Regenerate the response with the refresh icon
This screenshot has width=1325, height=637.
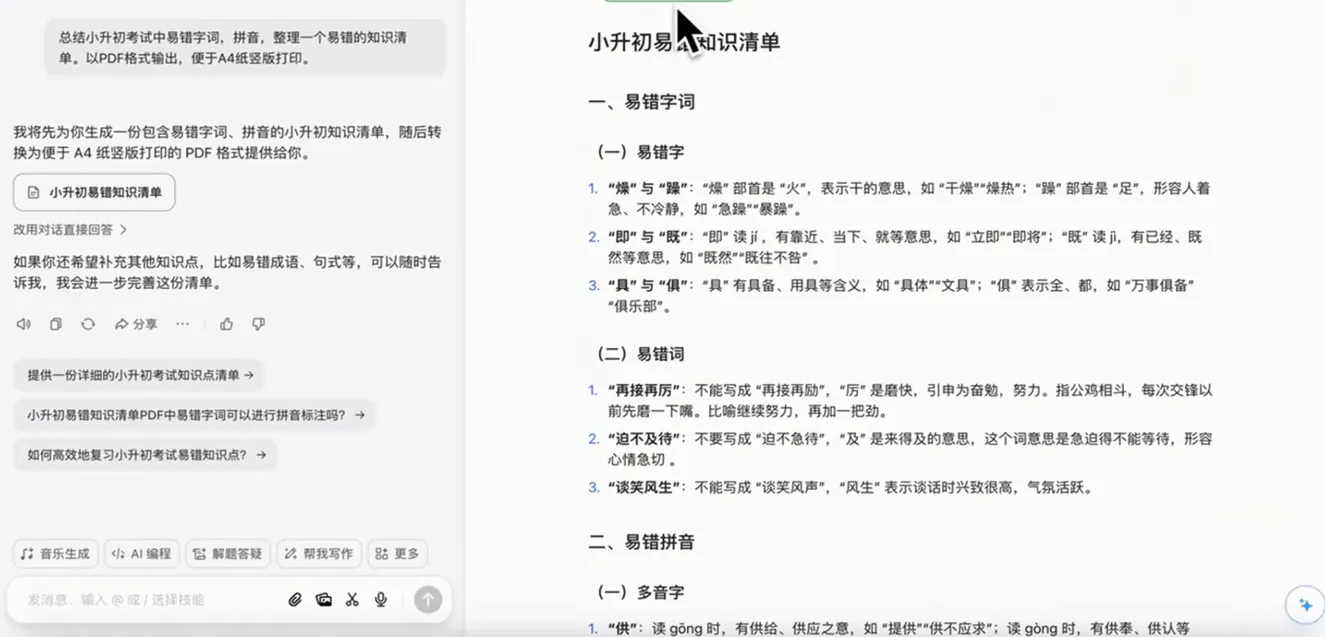pos(88,323)
